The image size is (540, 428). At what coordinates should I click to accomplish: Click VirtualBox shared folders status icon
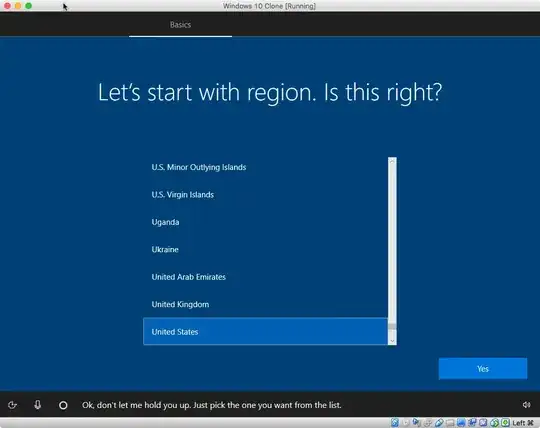point(450,422)
